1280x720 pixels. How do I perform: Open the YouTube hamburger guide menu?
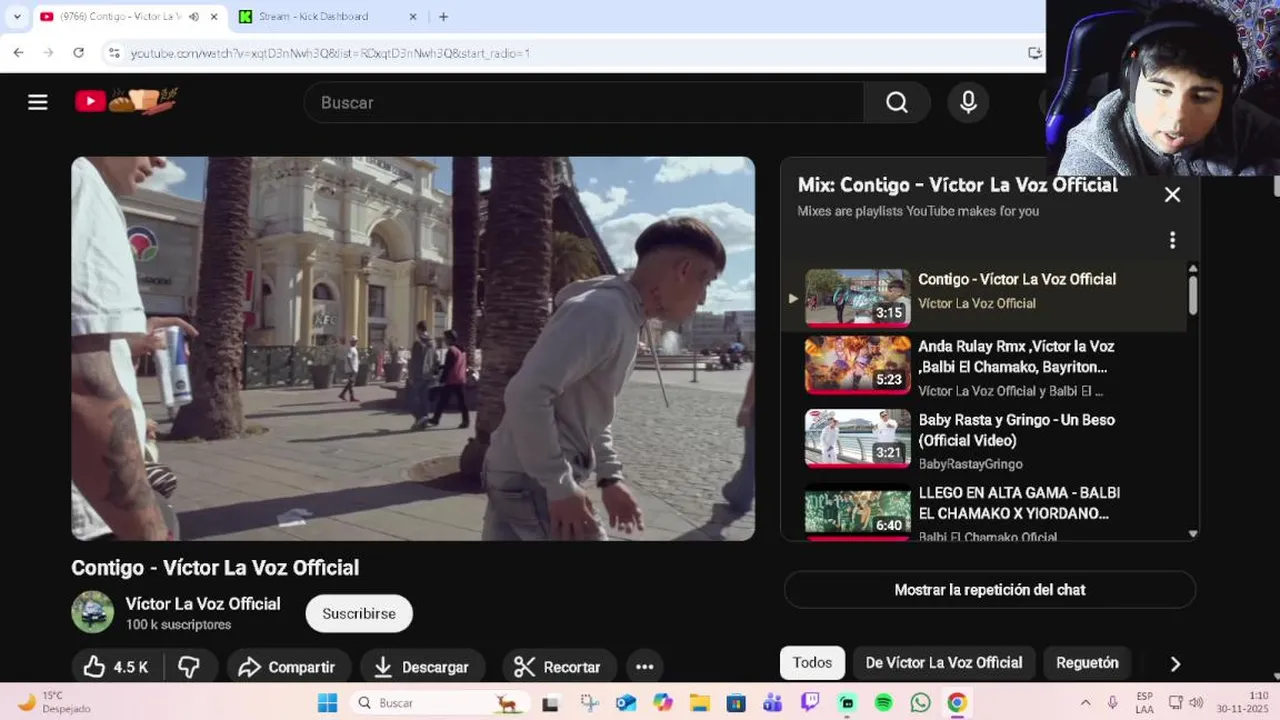(38, 102)
